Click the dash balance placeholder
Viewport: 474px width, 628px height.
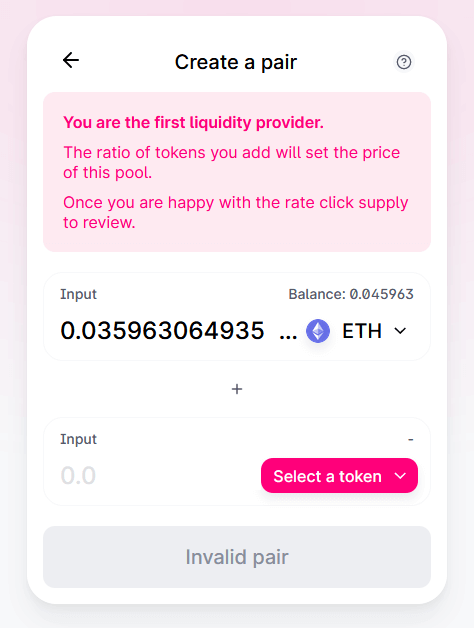[x=411, y=439]
